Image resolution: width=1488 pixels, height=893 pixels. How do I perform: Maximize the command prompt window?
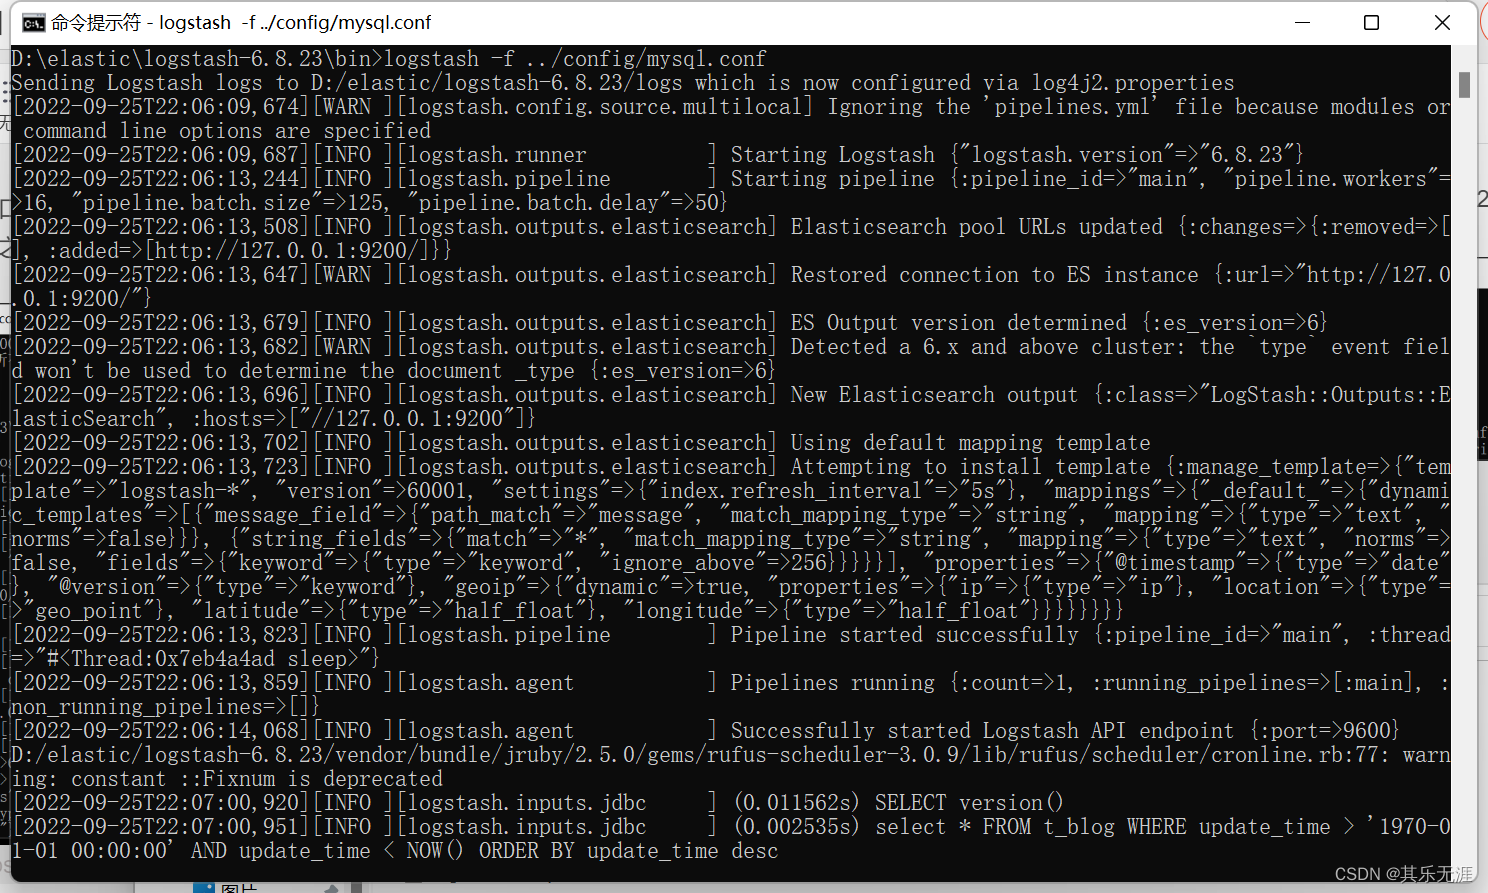pyautogui.click(x=1372, y=22)
